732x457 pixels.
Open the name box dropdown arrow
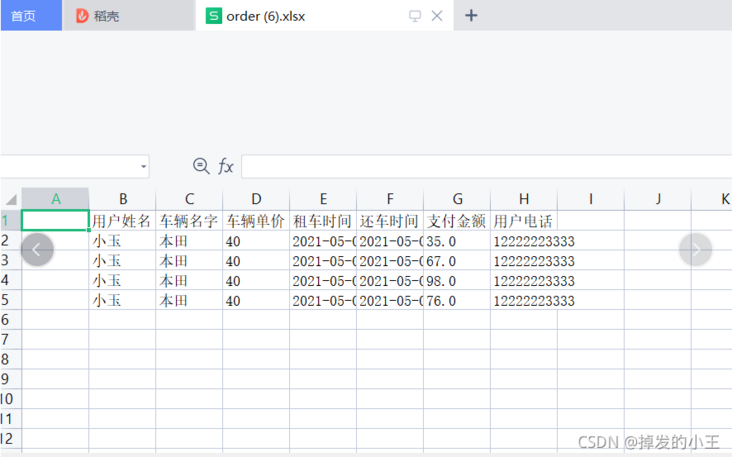[143, 167]
